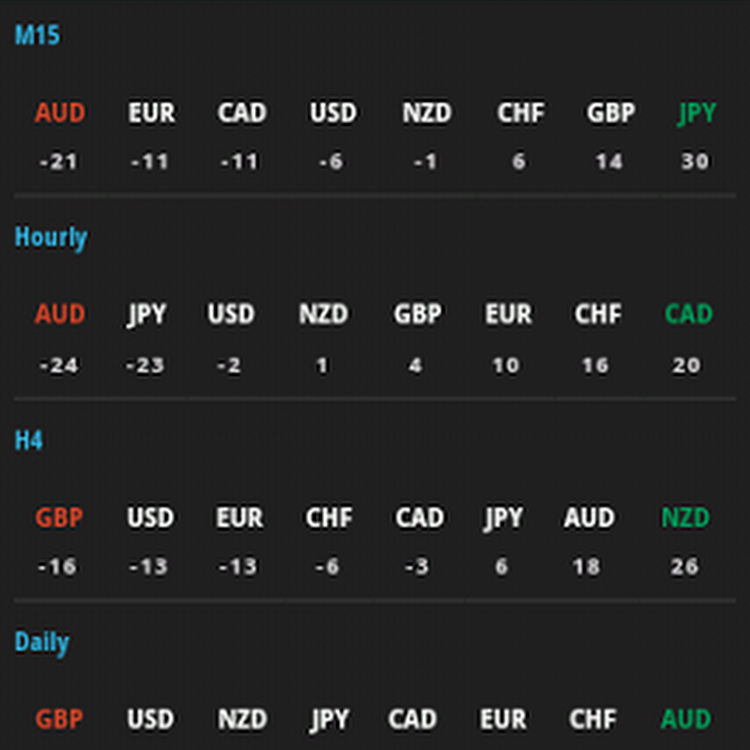Screen dimensions: 750x750
Task: Click the 26 value under NZD in H4
Action: (x=685, y=568)
